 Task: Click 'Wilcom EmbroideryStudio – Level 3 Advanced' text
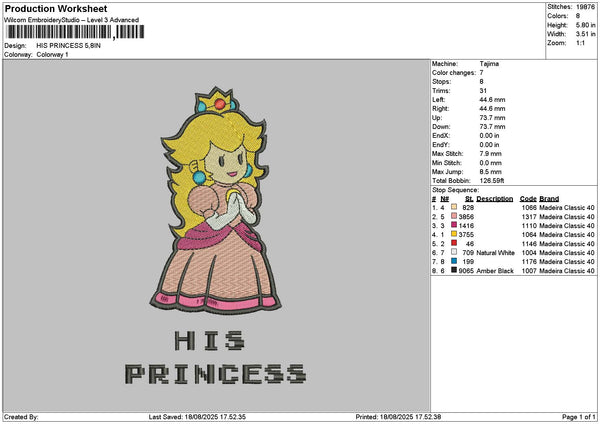click(x=71, y=20)
